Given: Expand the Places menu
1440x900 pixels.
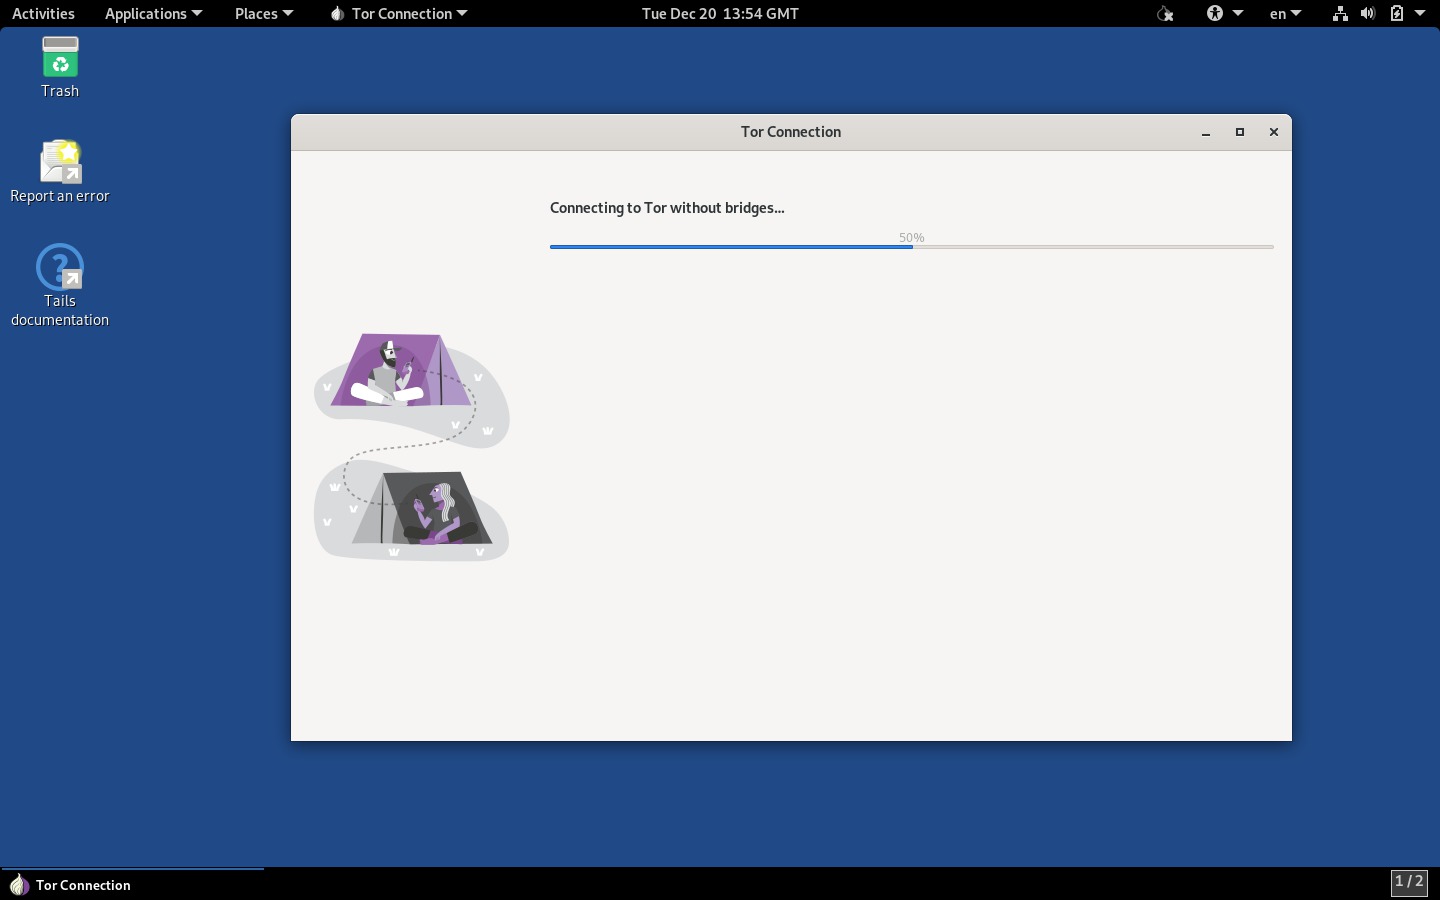Looking at the screenshot, I should tap(264, 13).
